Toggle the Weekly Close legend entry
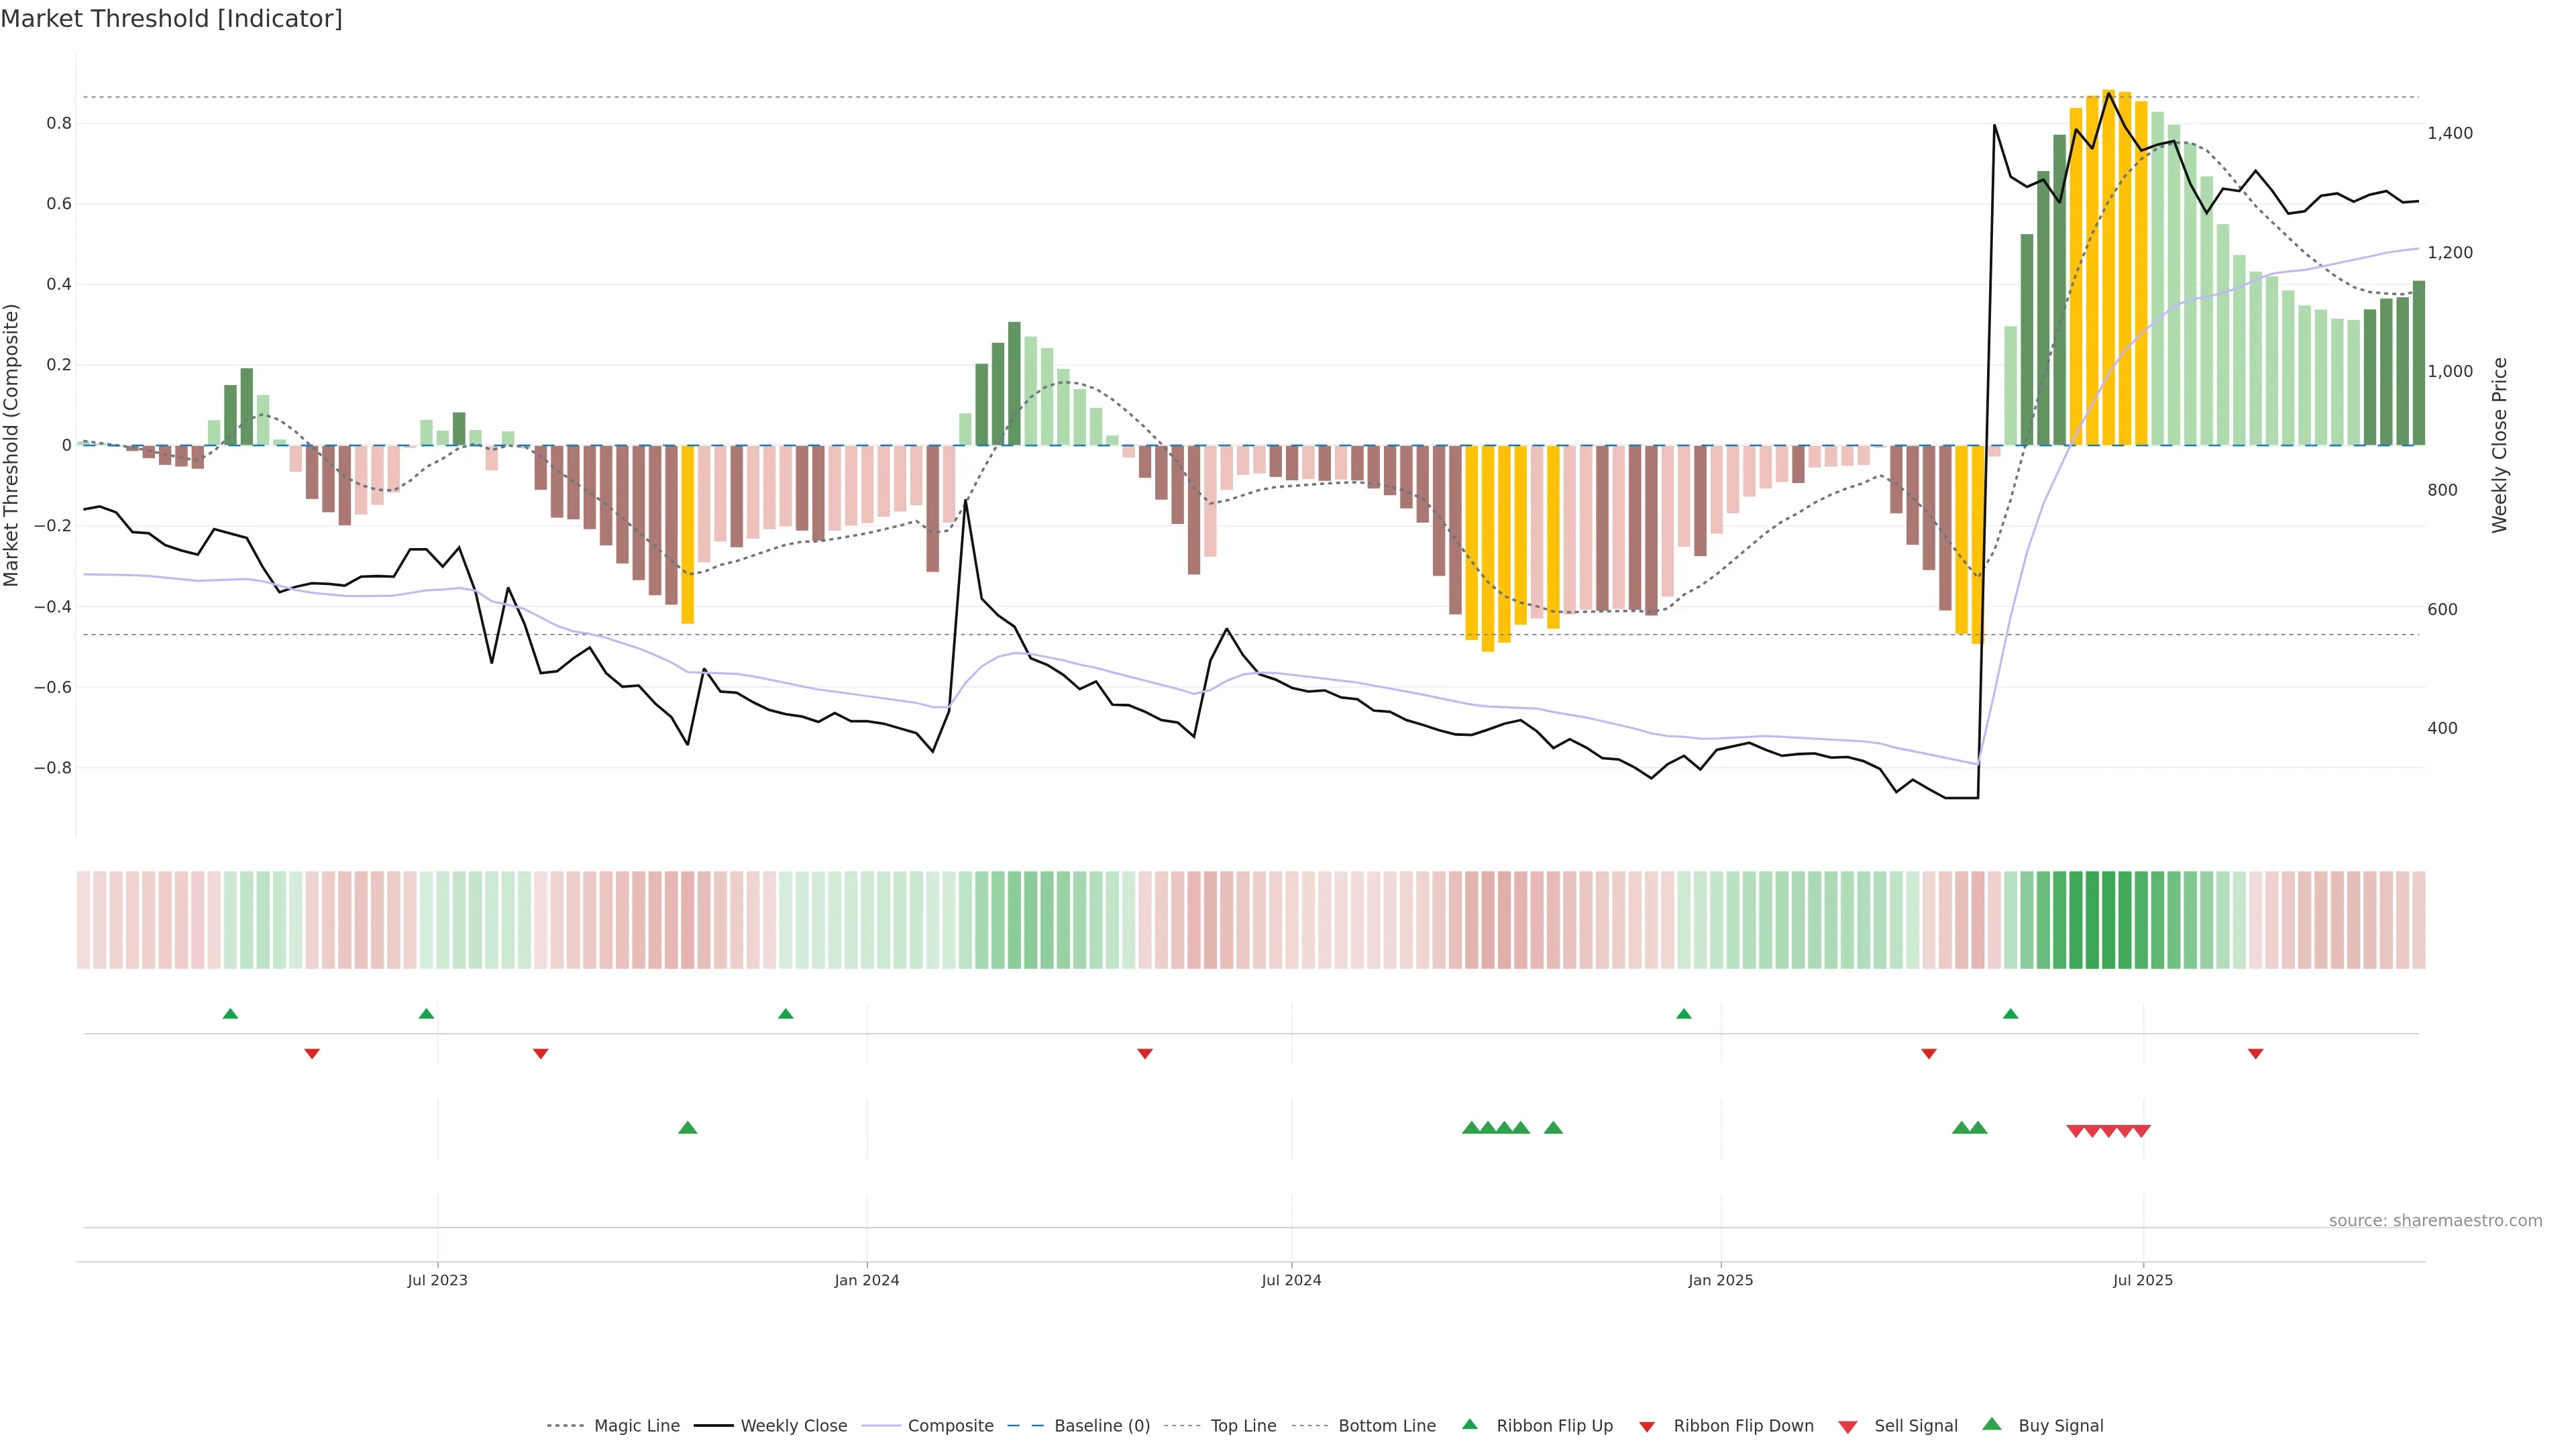Image resolution: width=2576 pixels, height=1449 pixels. [x=793, y=1426]
